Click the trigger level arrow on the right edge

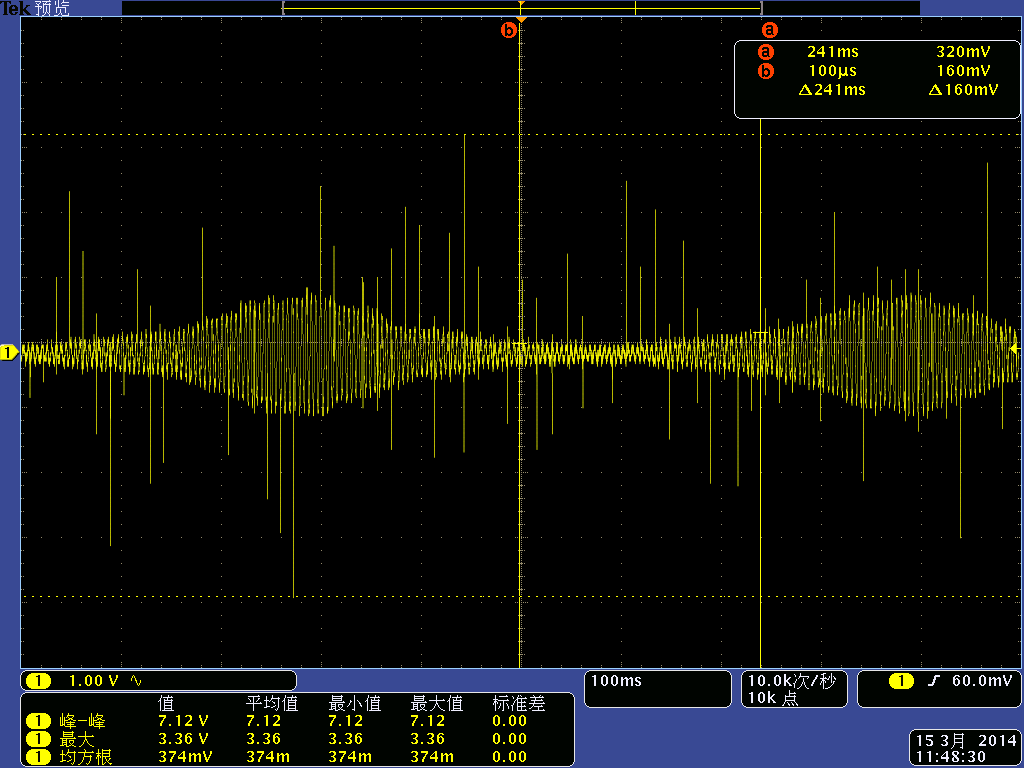click(x=1014, y=349)
